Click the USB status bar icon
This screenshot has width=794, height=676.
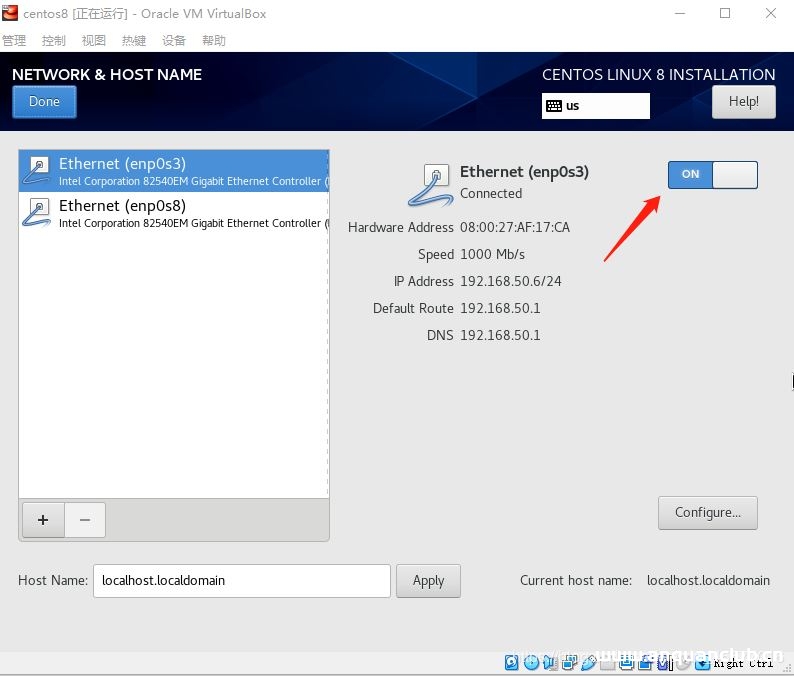coord(589,662)
